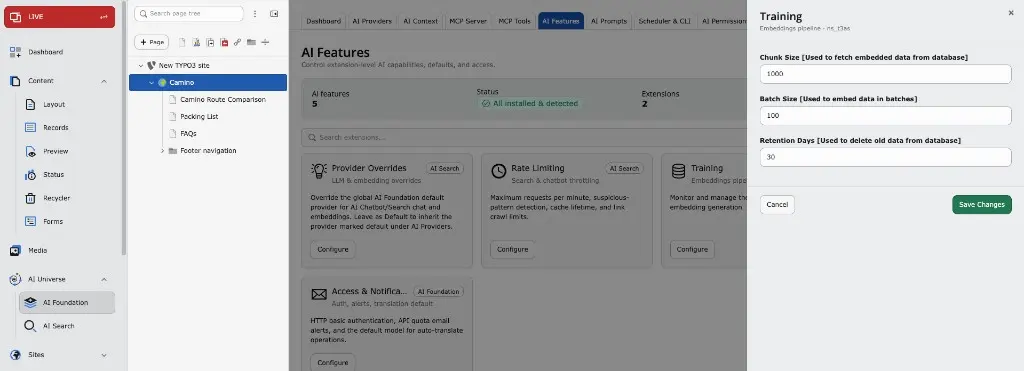Viewport: 1024px width, 371px height.
Task: Configure Provider Overrides card
Action: tap(332, 250)
